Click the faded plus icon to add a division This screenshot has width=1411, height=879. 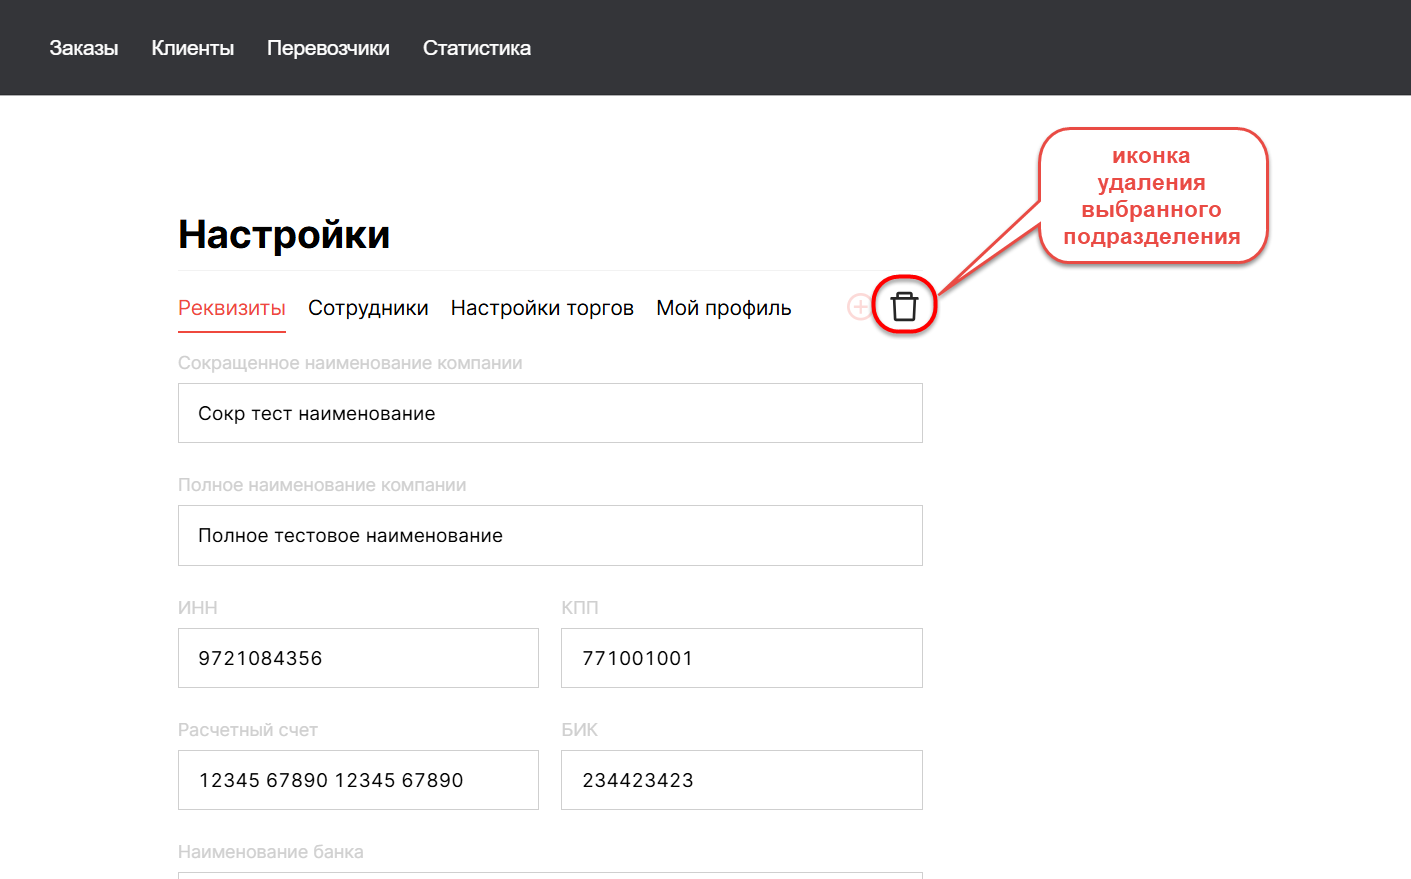pos(859,307)
